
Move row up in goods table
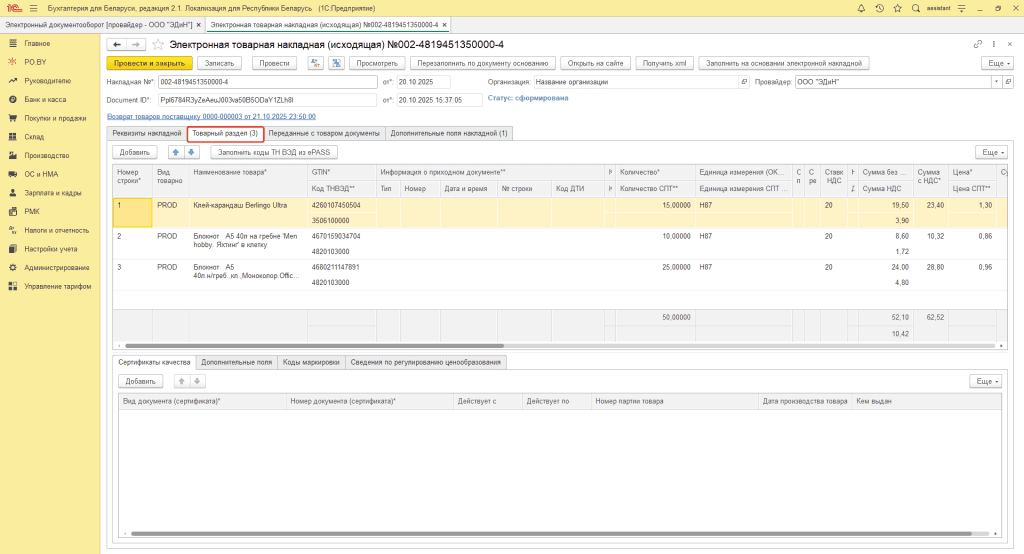coord(176,152)
